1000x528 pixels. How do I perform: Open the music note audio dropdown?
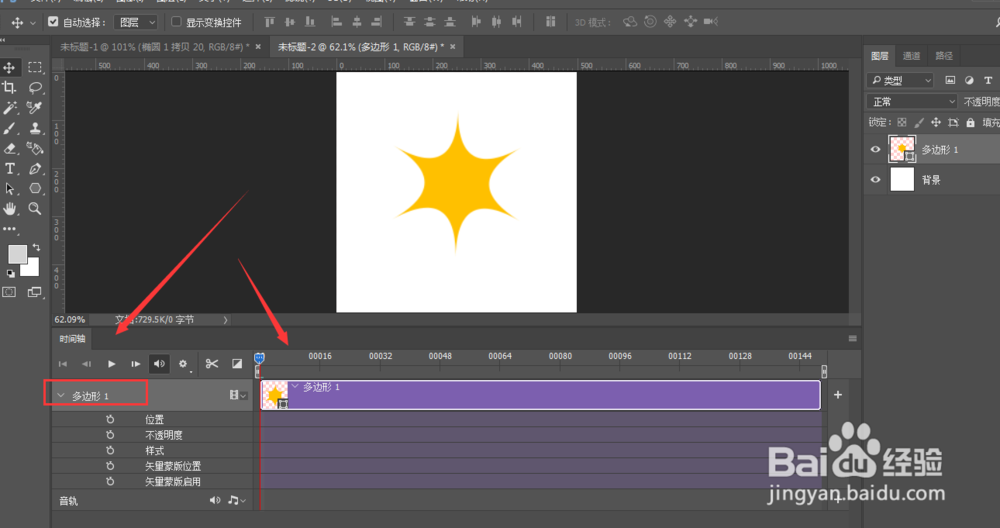237,501
